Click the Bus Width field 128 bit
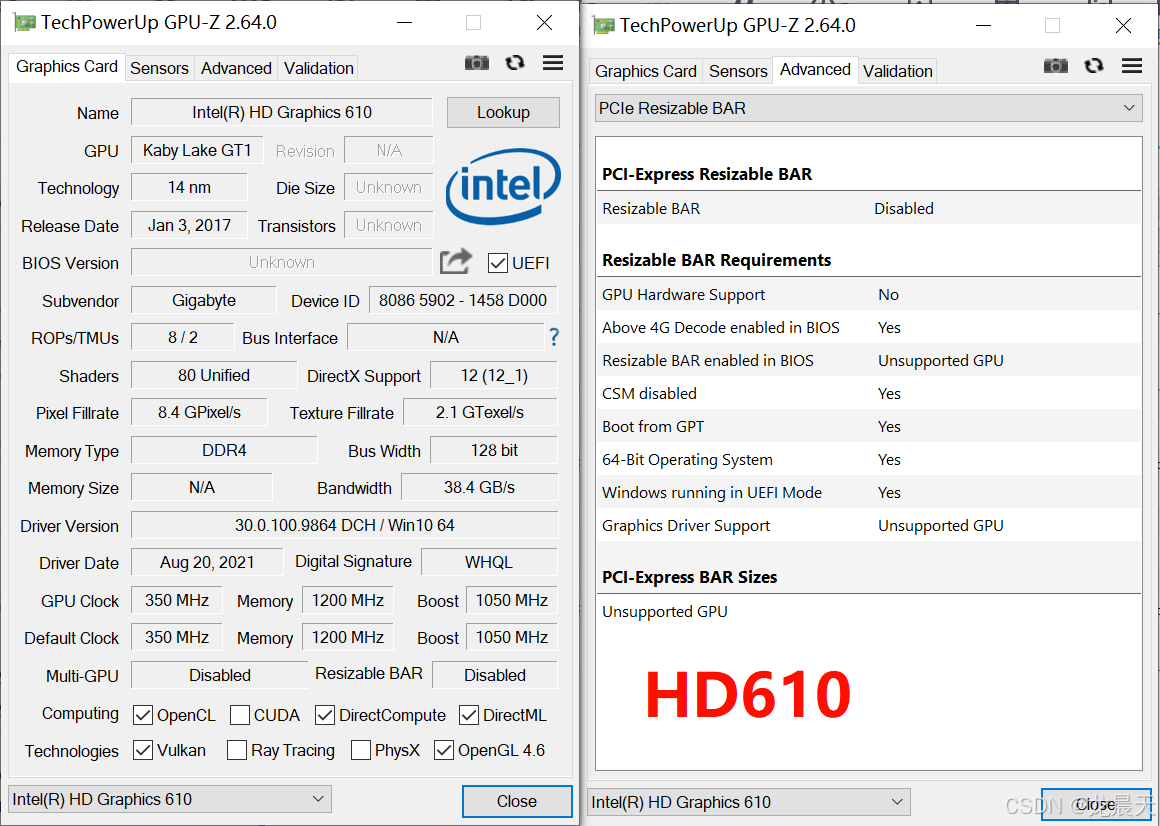The width and height of the screenshot is (1160, 826). coord(494,450)
